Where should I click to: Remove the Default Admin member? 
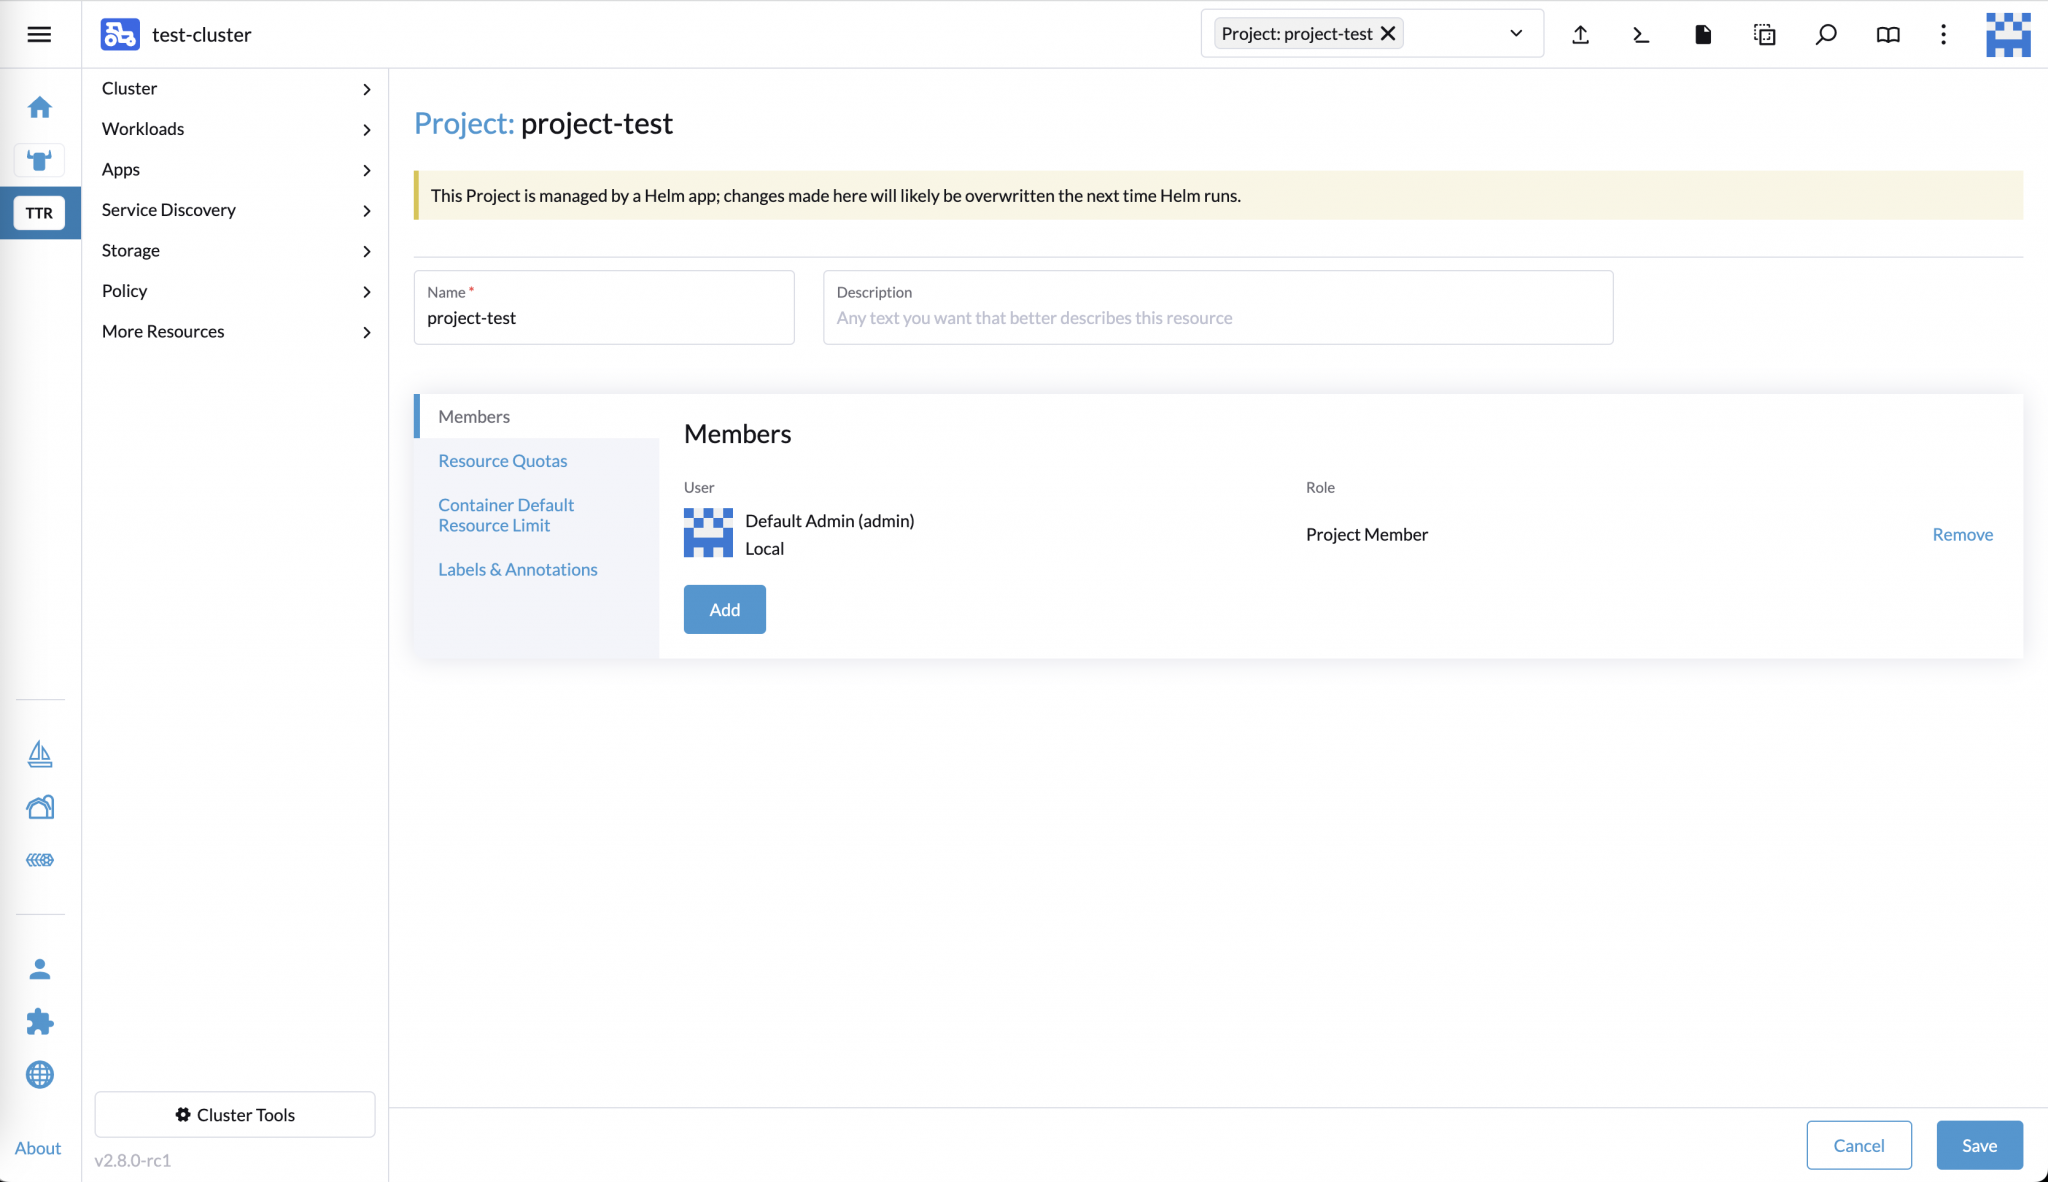[1962, 534]
